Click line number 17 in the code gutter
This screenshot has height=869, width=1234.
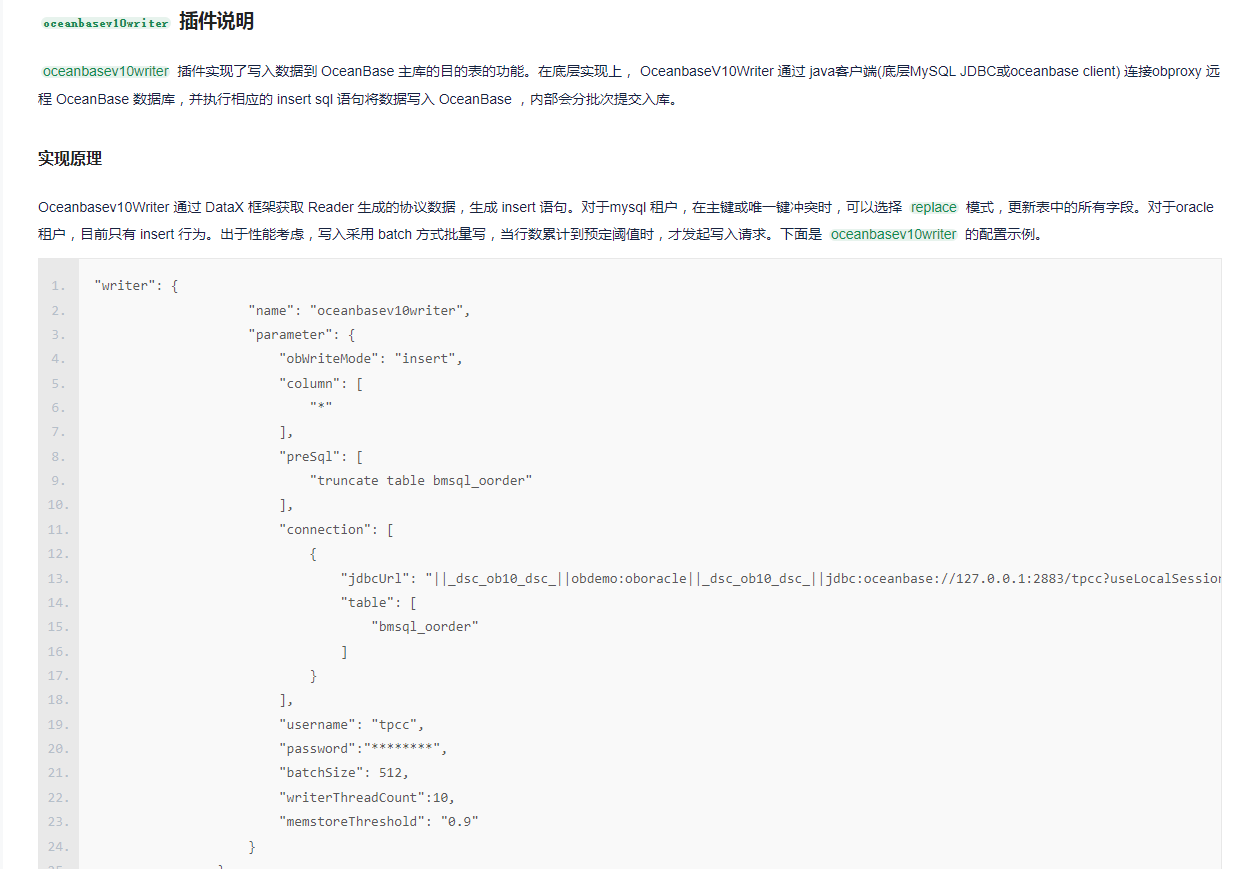(58, 675)
